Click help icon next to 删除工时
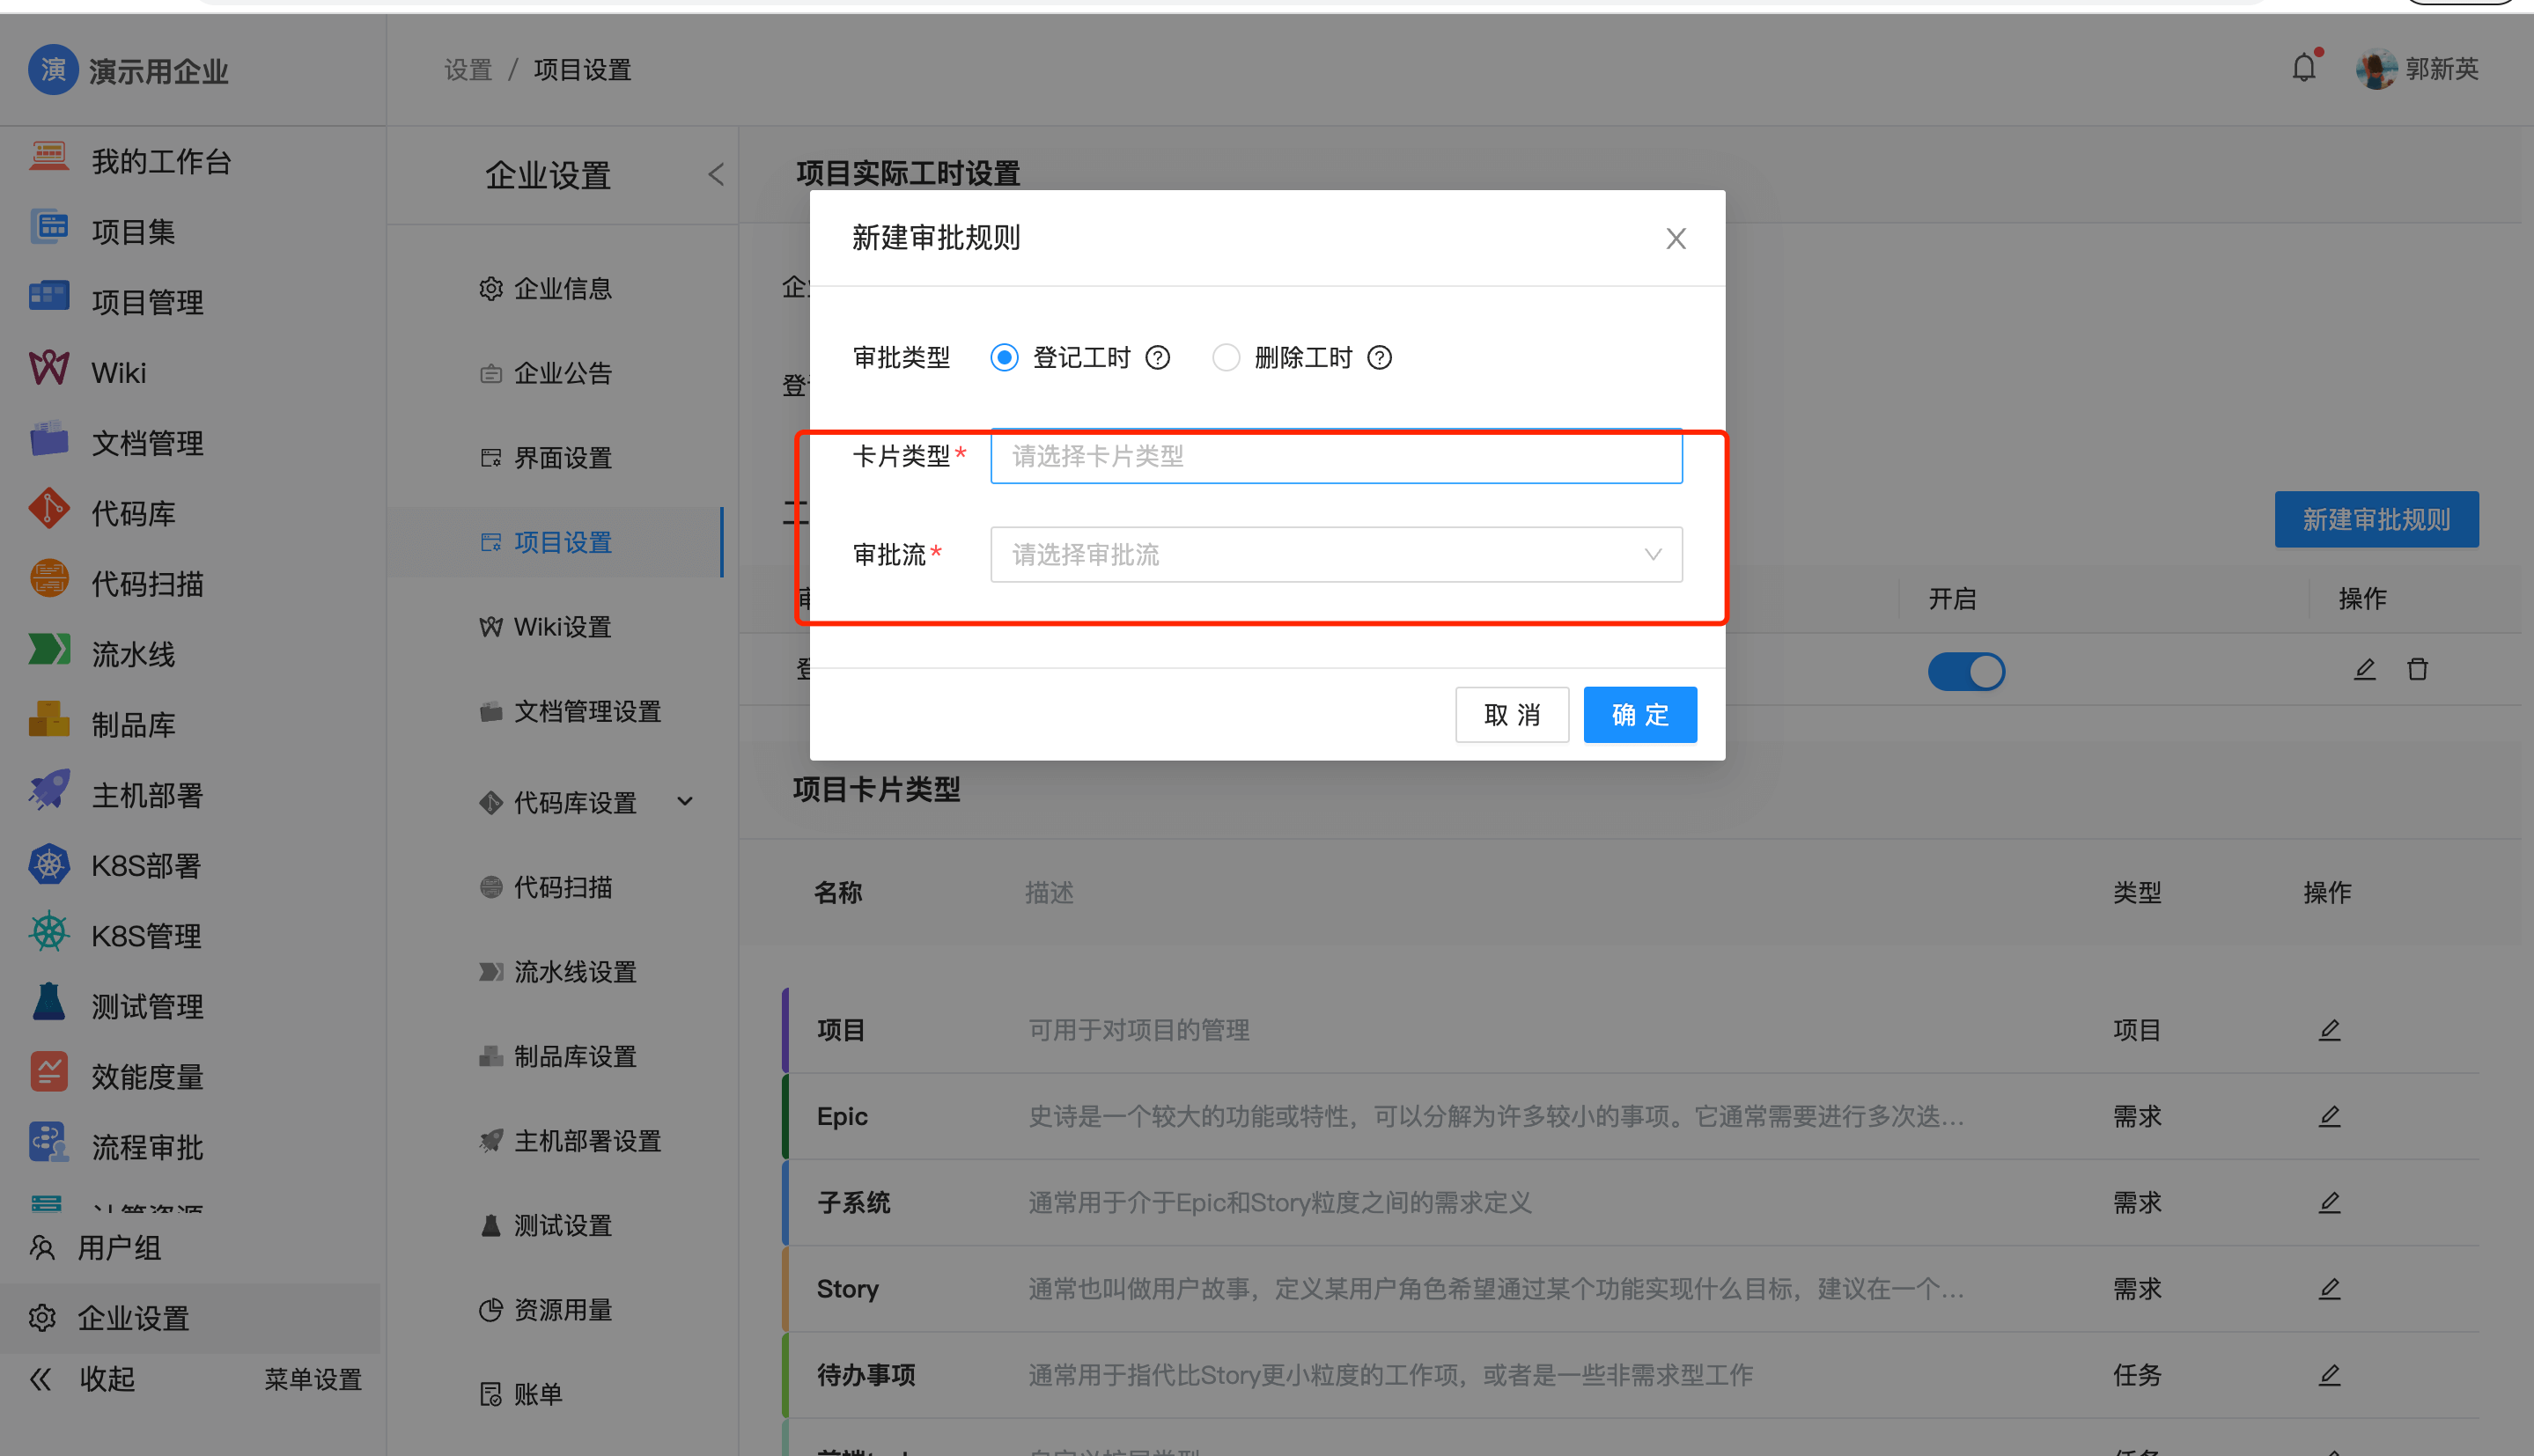Image resolution: width=2534 pixels, height=1456 pixels. 1379,358
